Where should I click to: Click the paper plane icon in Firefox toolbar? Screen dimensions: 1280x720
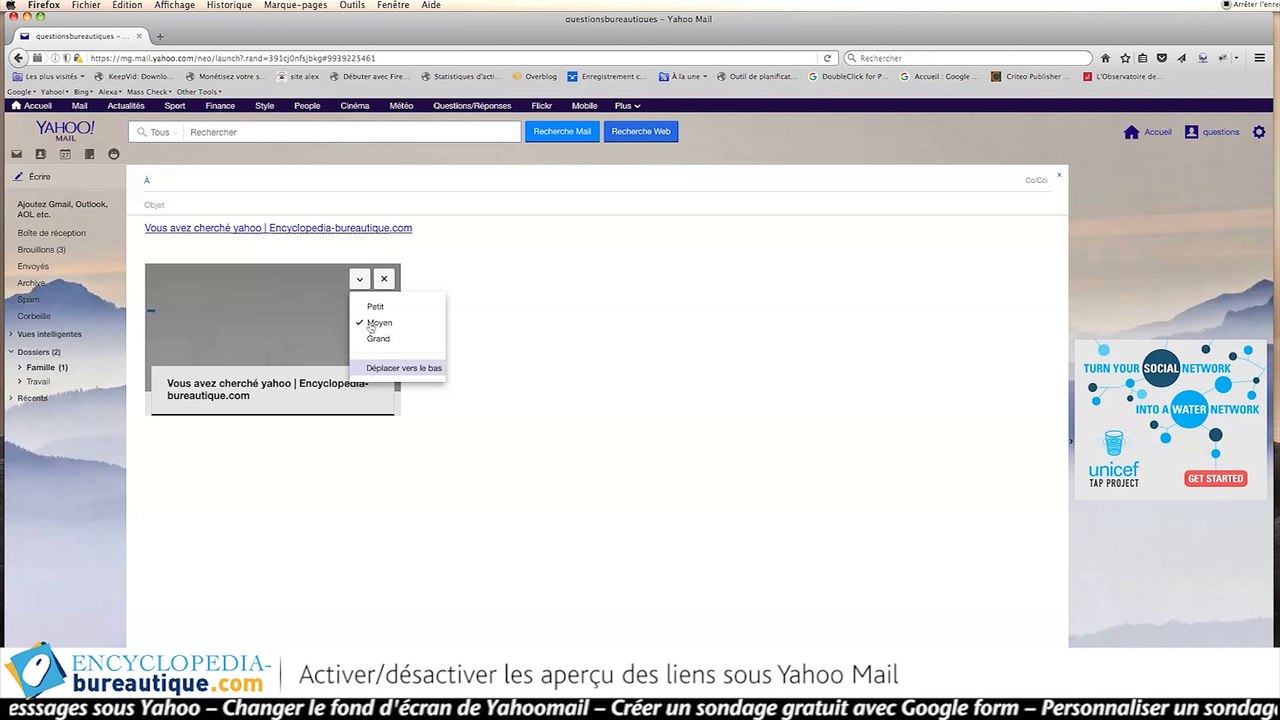coord(1180,58)
